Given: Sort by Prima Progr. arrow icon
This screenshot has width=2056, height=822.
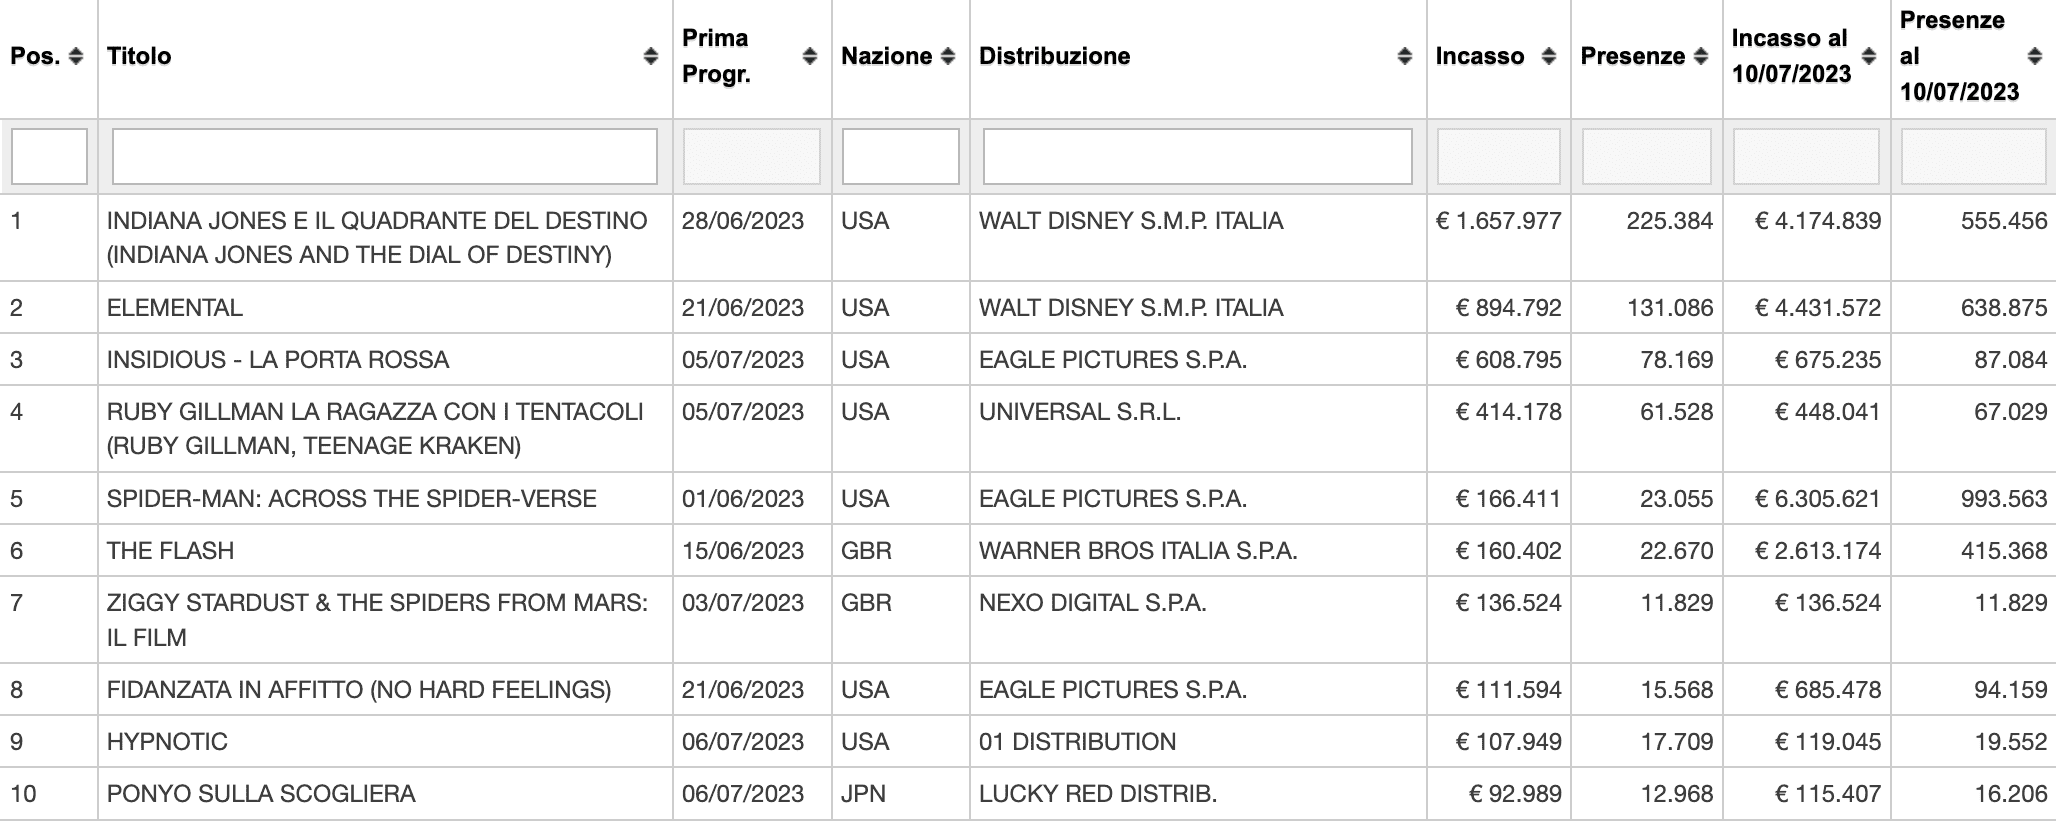Looking at the screenshot, I should point(810,57).
